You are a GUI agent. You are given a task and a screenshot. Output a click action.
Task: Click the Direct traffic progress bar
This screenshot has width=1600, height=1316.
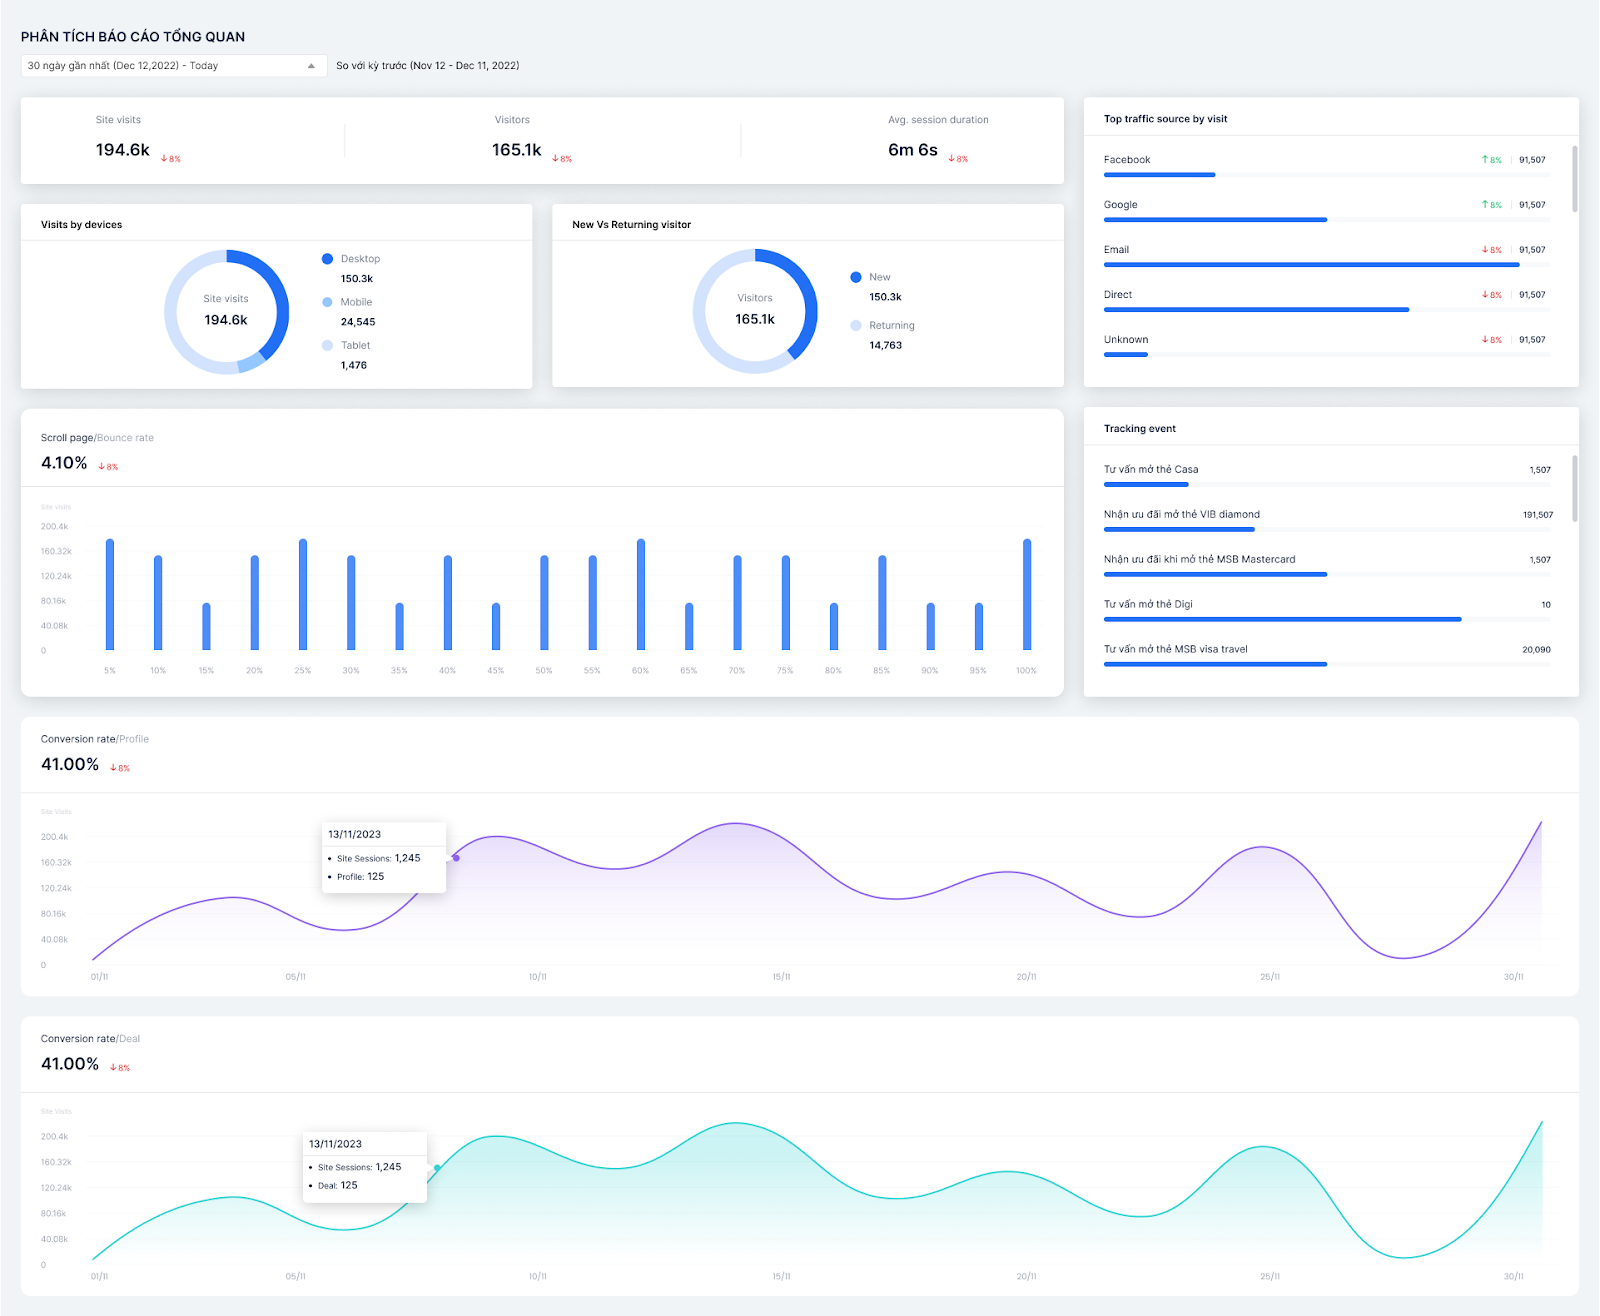click(x=1327, y=310)
